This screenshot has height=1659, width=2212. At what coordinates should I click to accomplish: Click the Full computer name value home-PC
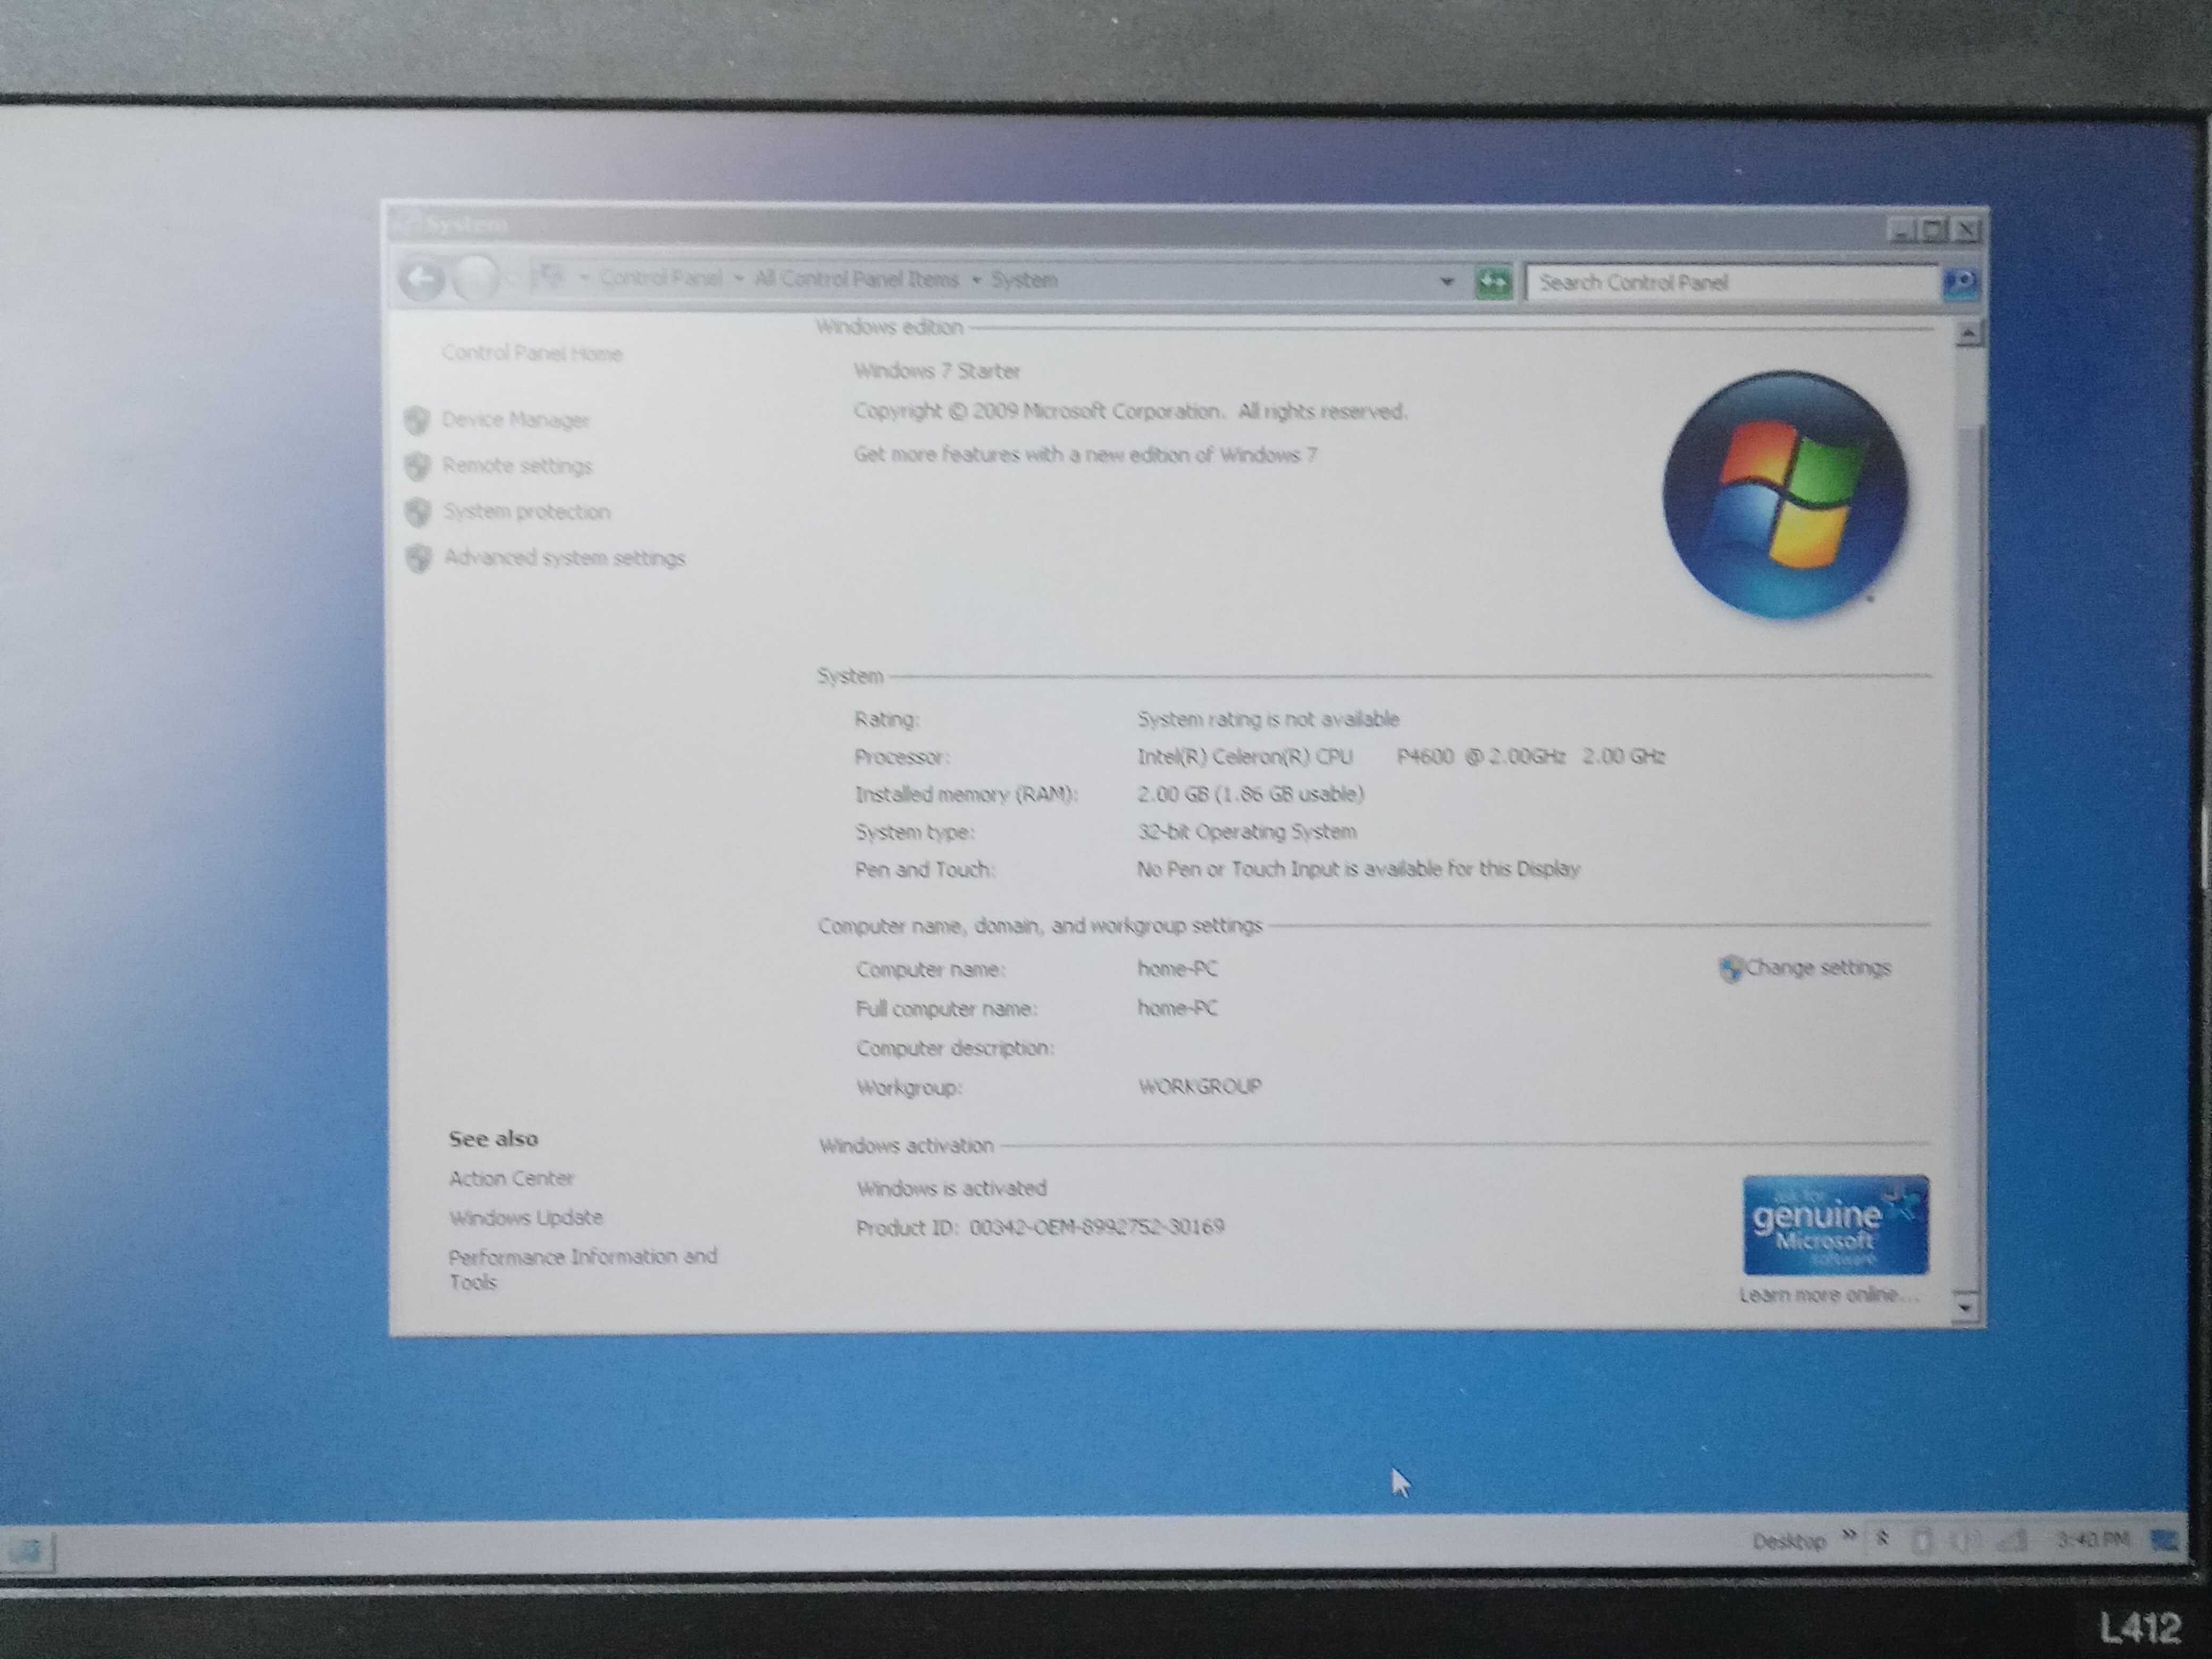(x=1177, y=1008)
